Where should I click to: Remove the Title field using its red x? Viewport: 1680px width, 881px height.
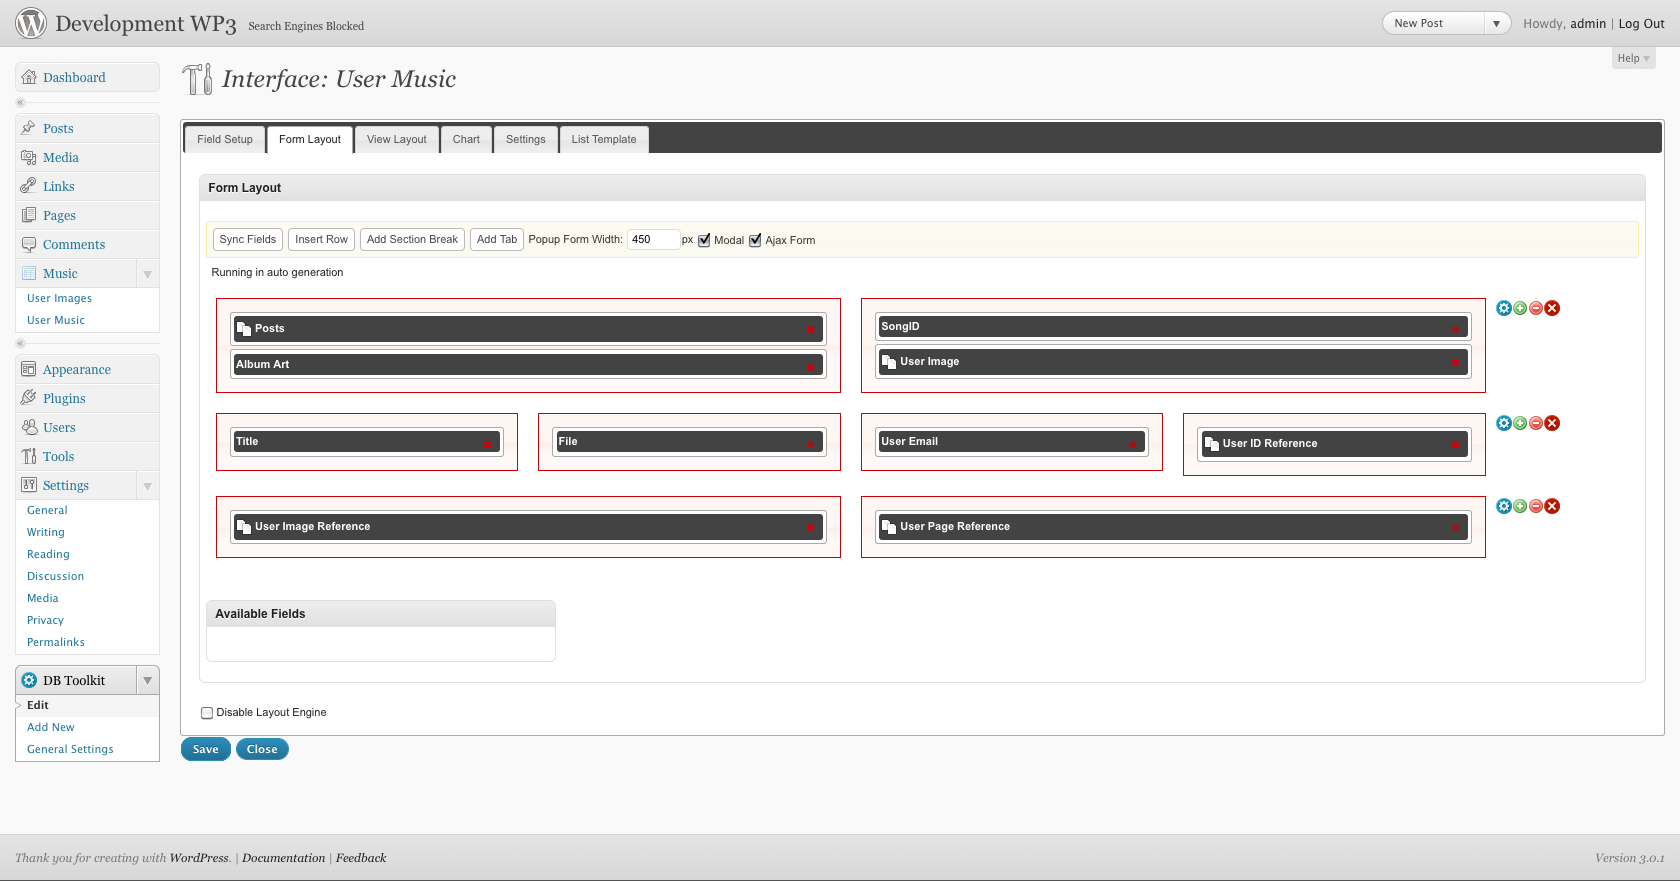tap(487, 444)
